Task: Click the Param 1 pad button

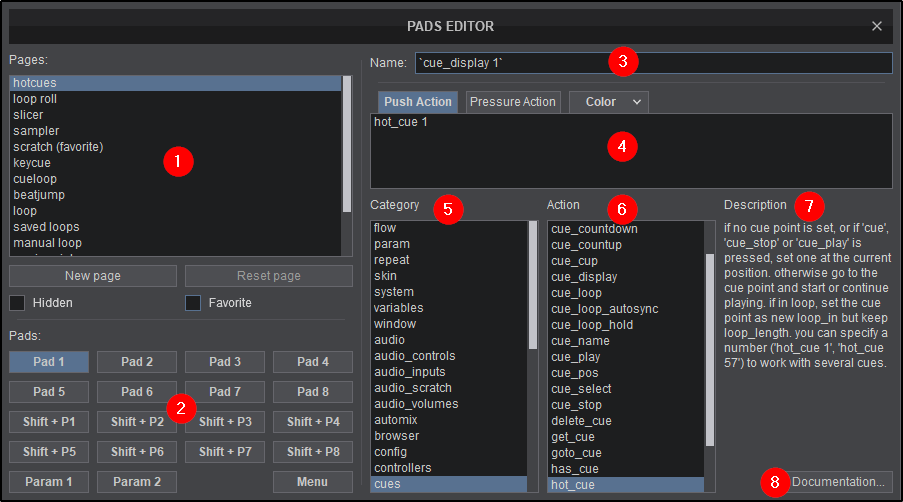Action: point(49,482)
